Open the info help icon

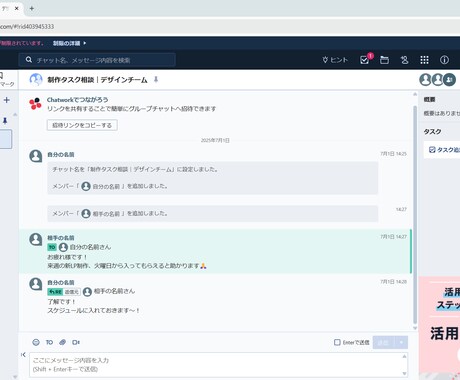tap(444, 60)
